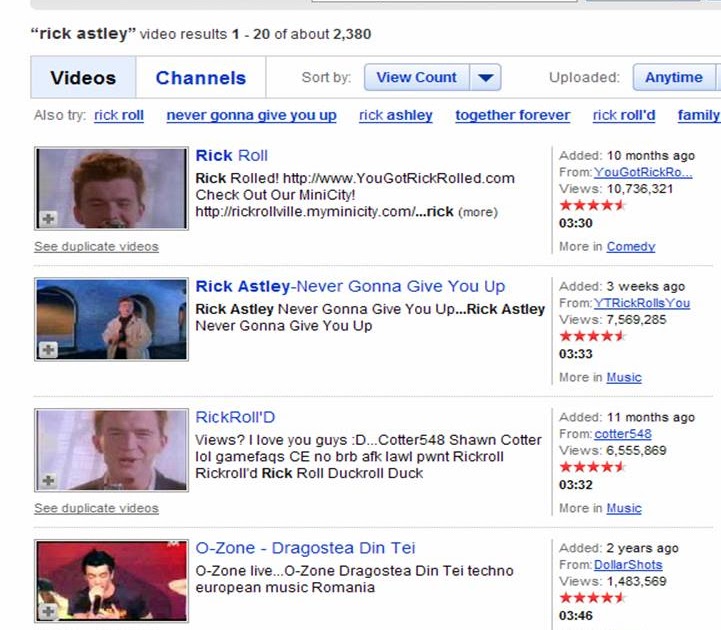The width and height of the screenshot is (721, 630).
Task: Add Rick Astley-Never Gonna Give You Up to quicklist
Action: 48,349
